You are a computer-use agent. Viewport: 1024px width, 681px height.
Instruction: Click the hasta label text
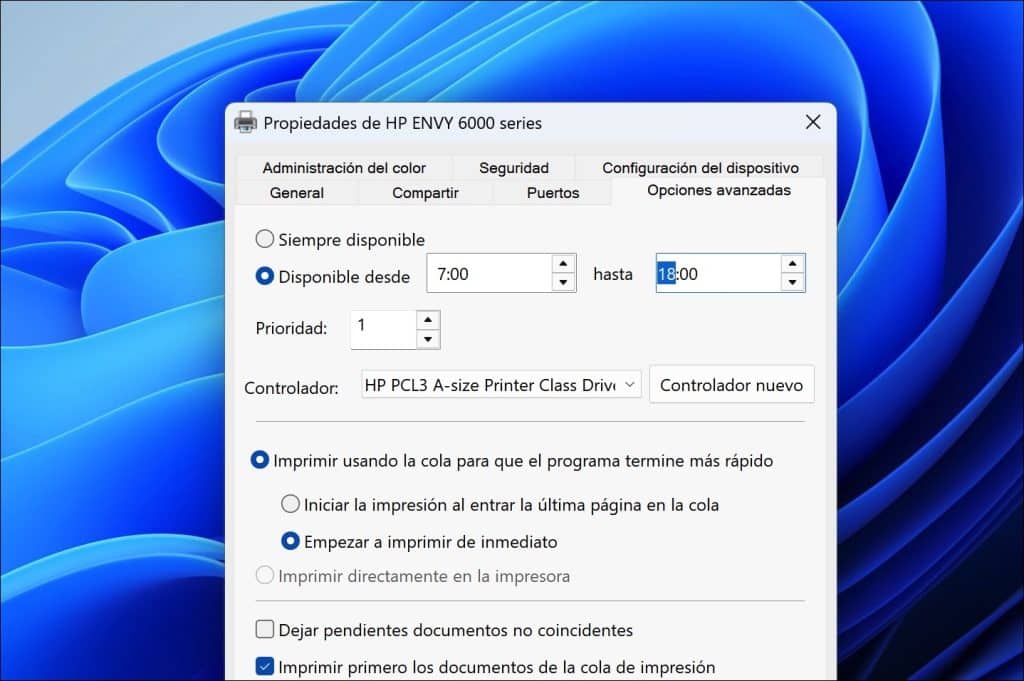(x=613, y=274)
